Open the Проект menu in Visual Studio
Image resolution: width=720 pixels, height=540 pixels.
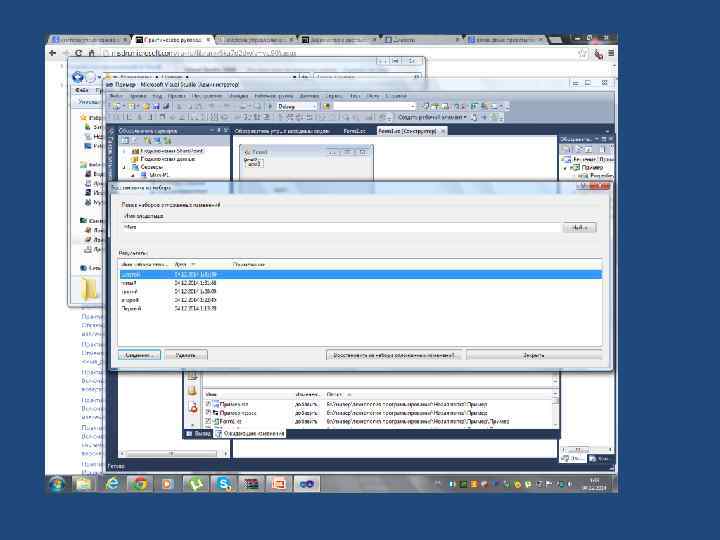pyautogui.click(x=176, y=96)
